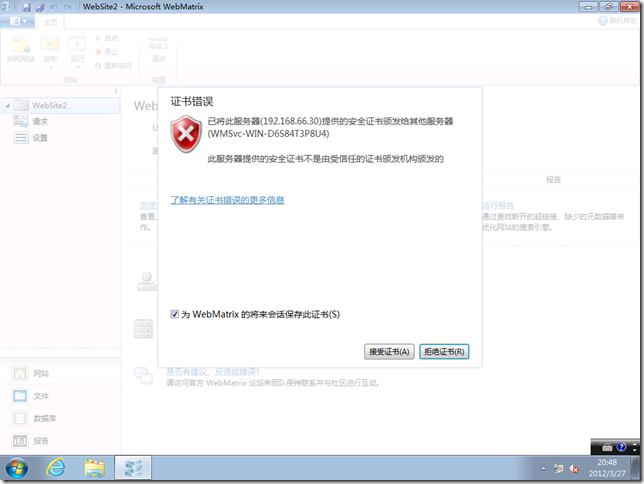This screenshot has width=644, height=484.
Task: Click the database server icon in background
Action: point(143,329)
